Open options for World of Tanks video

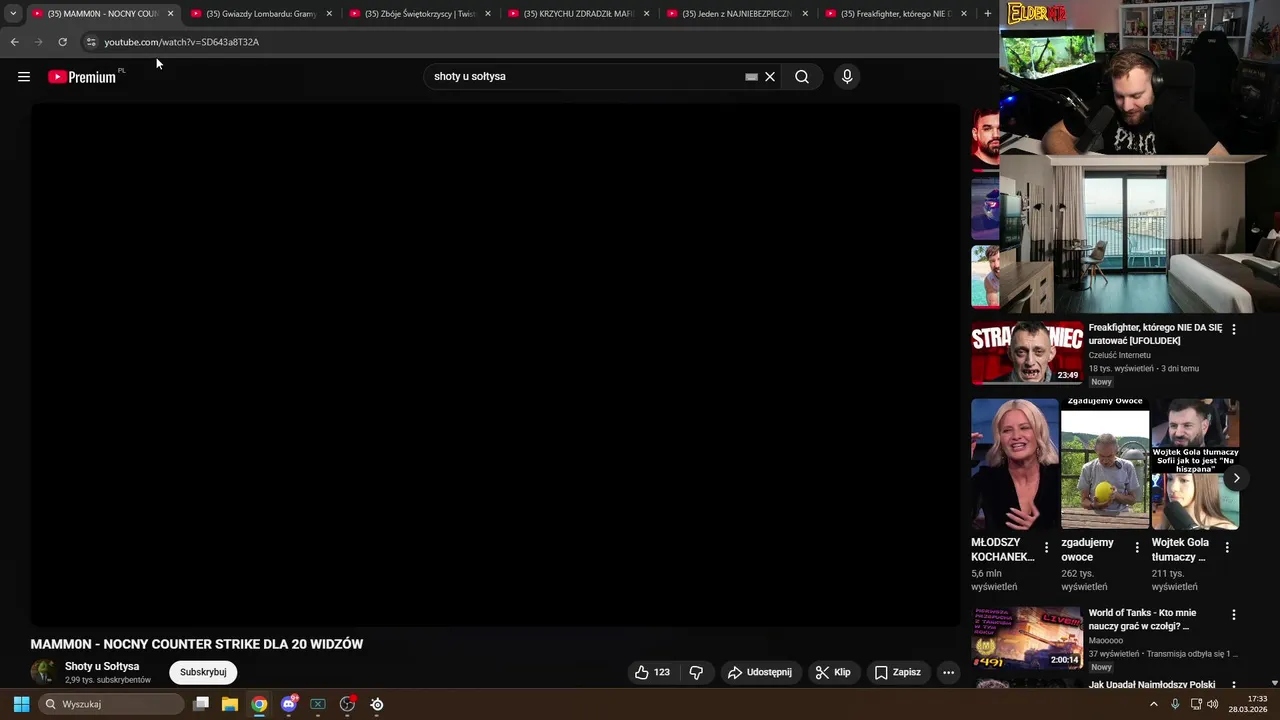pos(1233,615)
